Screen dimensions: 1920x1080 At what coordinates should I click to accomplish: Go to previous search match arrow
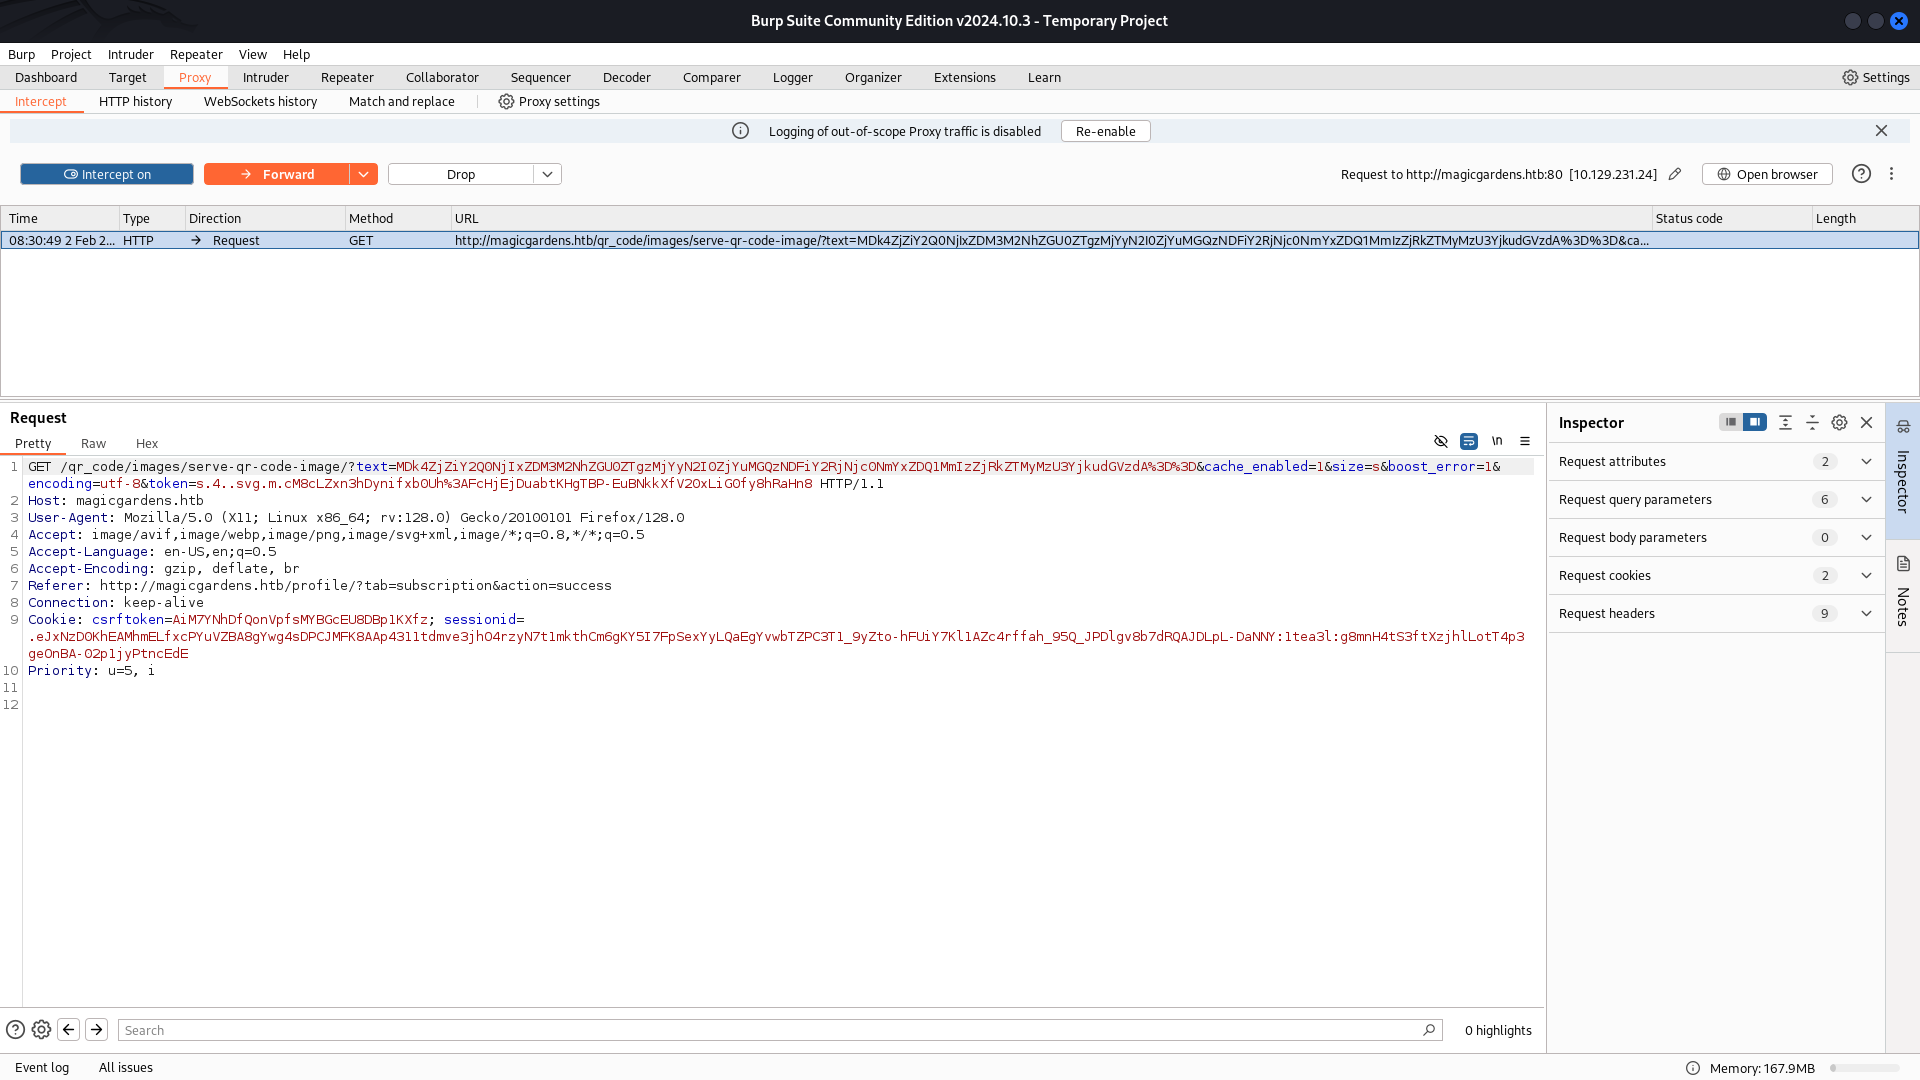tap(68, 1029)
